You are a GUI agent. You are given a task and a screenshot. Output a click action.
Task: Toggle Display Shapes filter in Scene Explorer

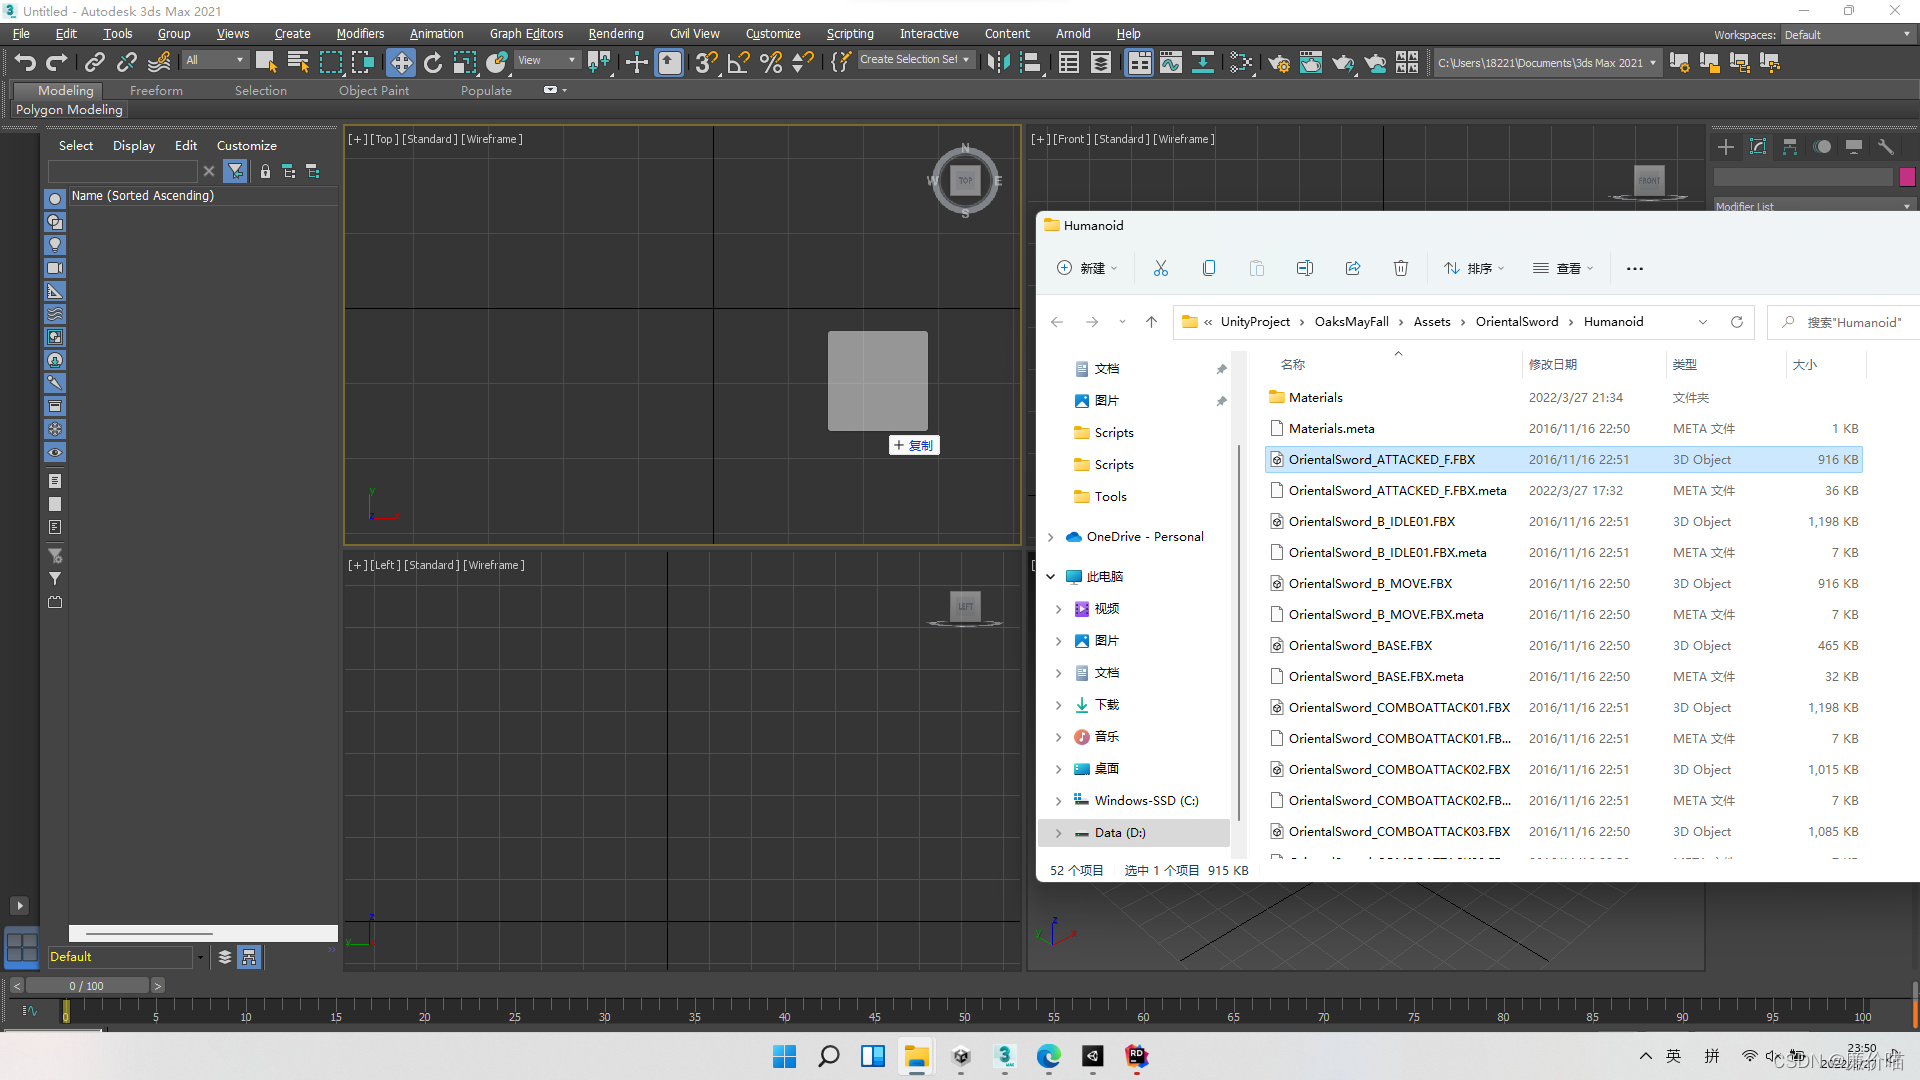(x=55, y=222)
